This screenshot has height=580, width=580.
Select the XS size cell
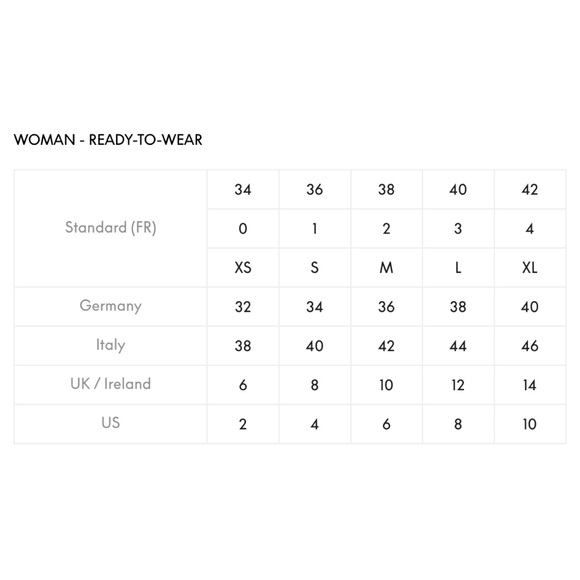pos(243,267)
